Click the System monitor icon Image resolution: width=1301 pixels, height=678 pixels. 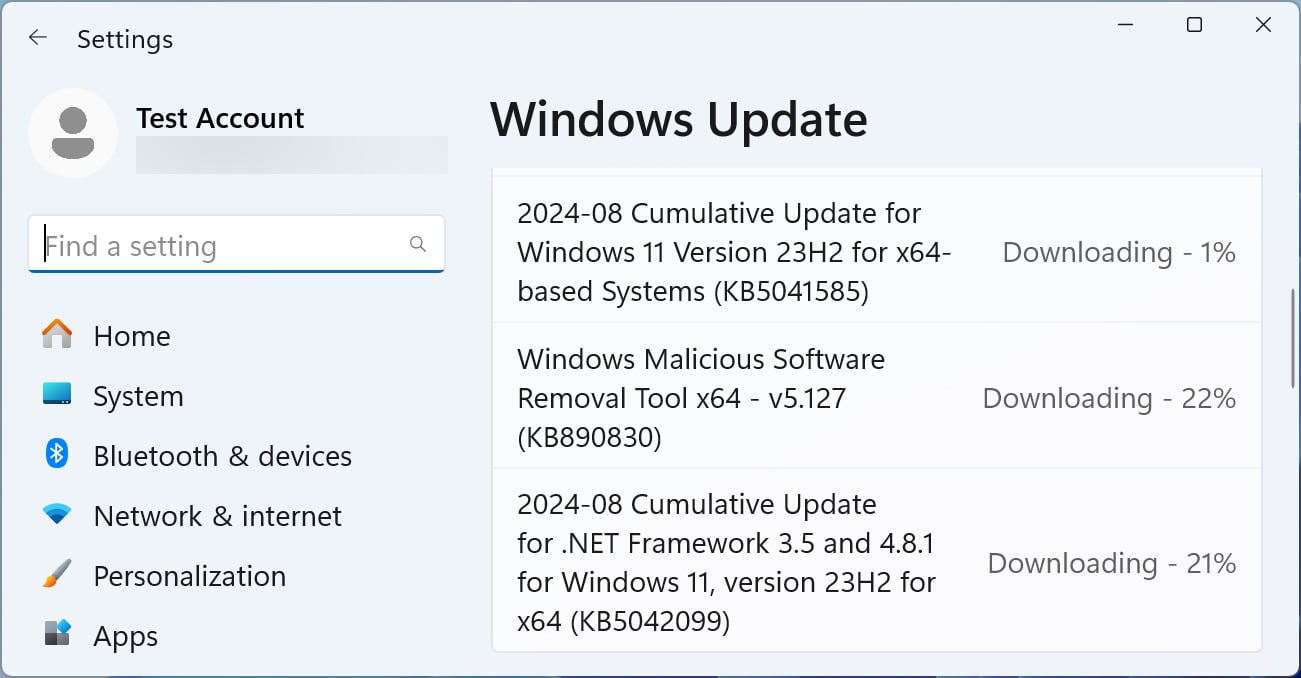[x=57, y=394]
